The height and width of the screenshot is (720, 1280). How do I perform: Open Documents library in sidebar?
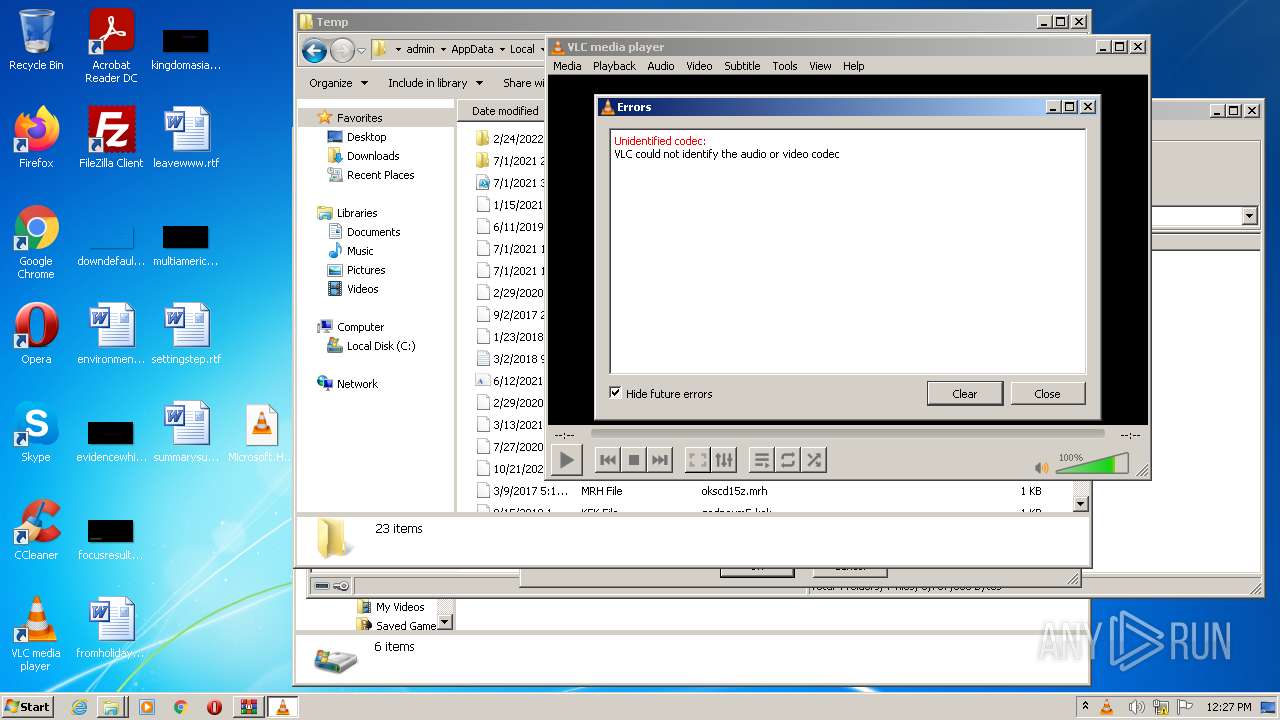[x=373, y=232]
